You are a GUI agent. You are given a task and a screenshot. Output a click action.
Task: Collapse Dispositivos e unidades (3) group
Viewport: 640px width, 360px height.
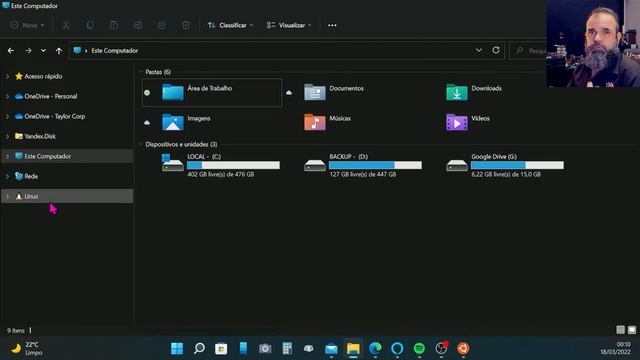pyautogui.click(x=141, y=144)
